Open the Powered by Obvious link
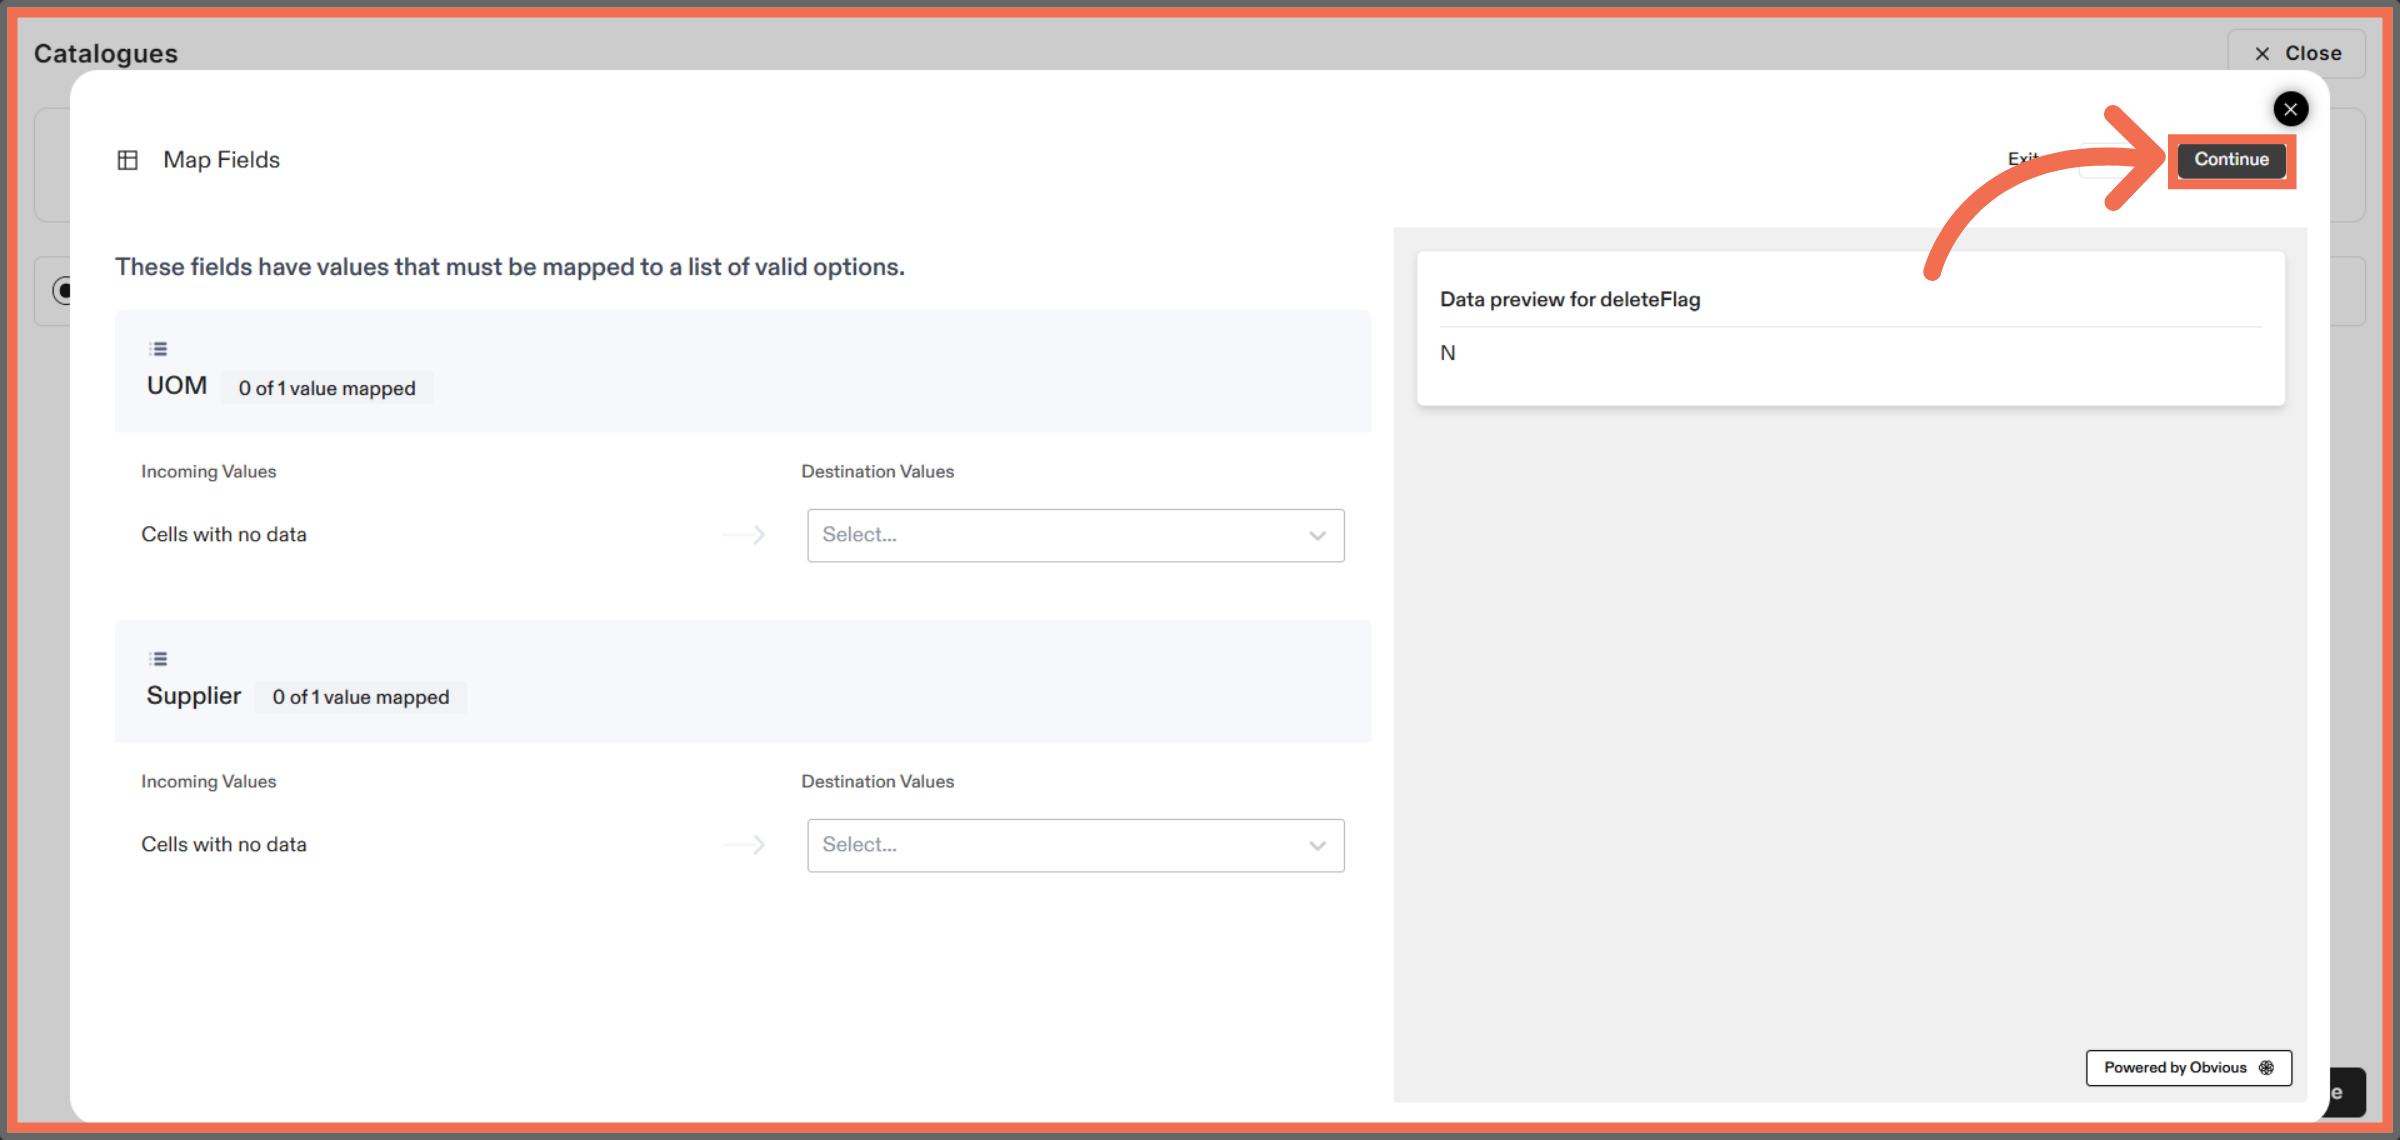This screenshot has height=1140, width=2400. [2175, 1068]
